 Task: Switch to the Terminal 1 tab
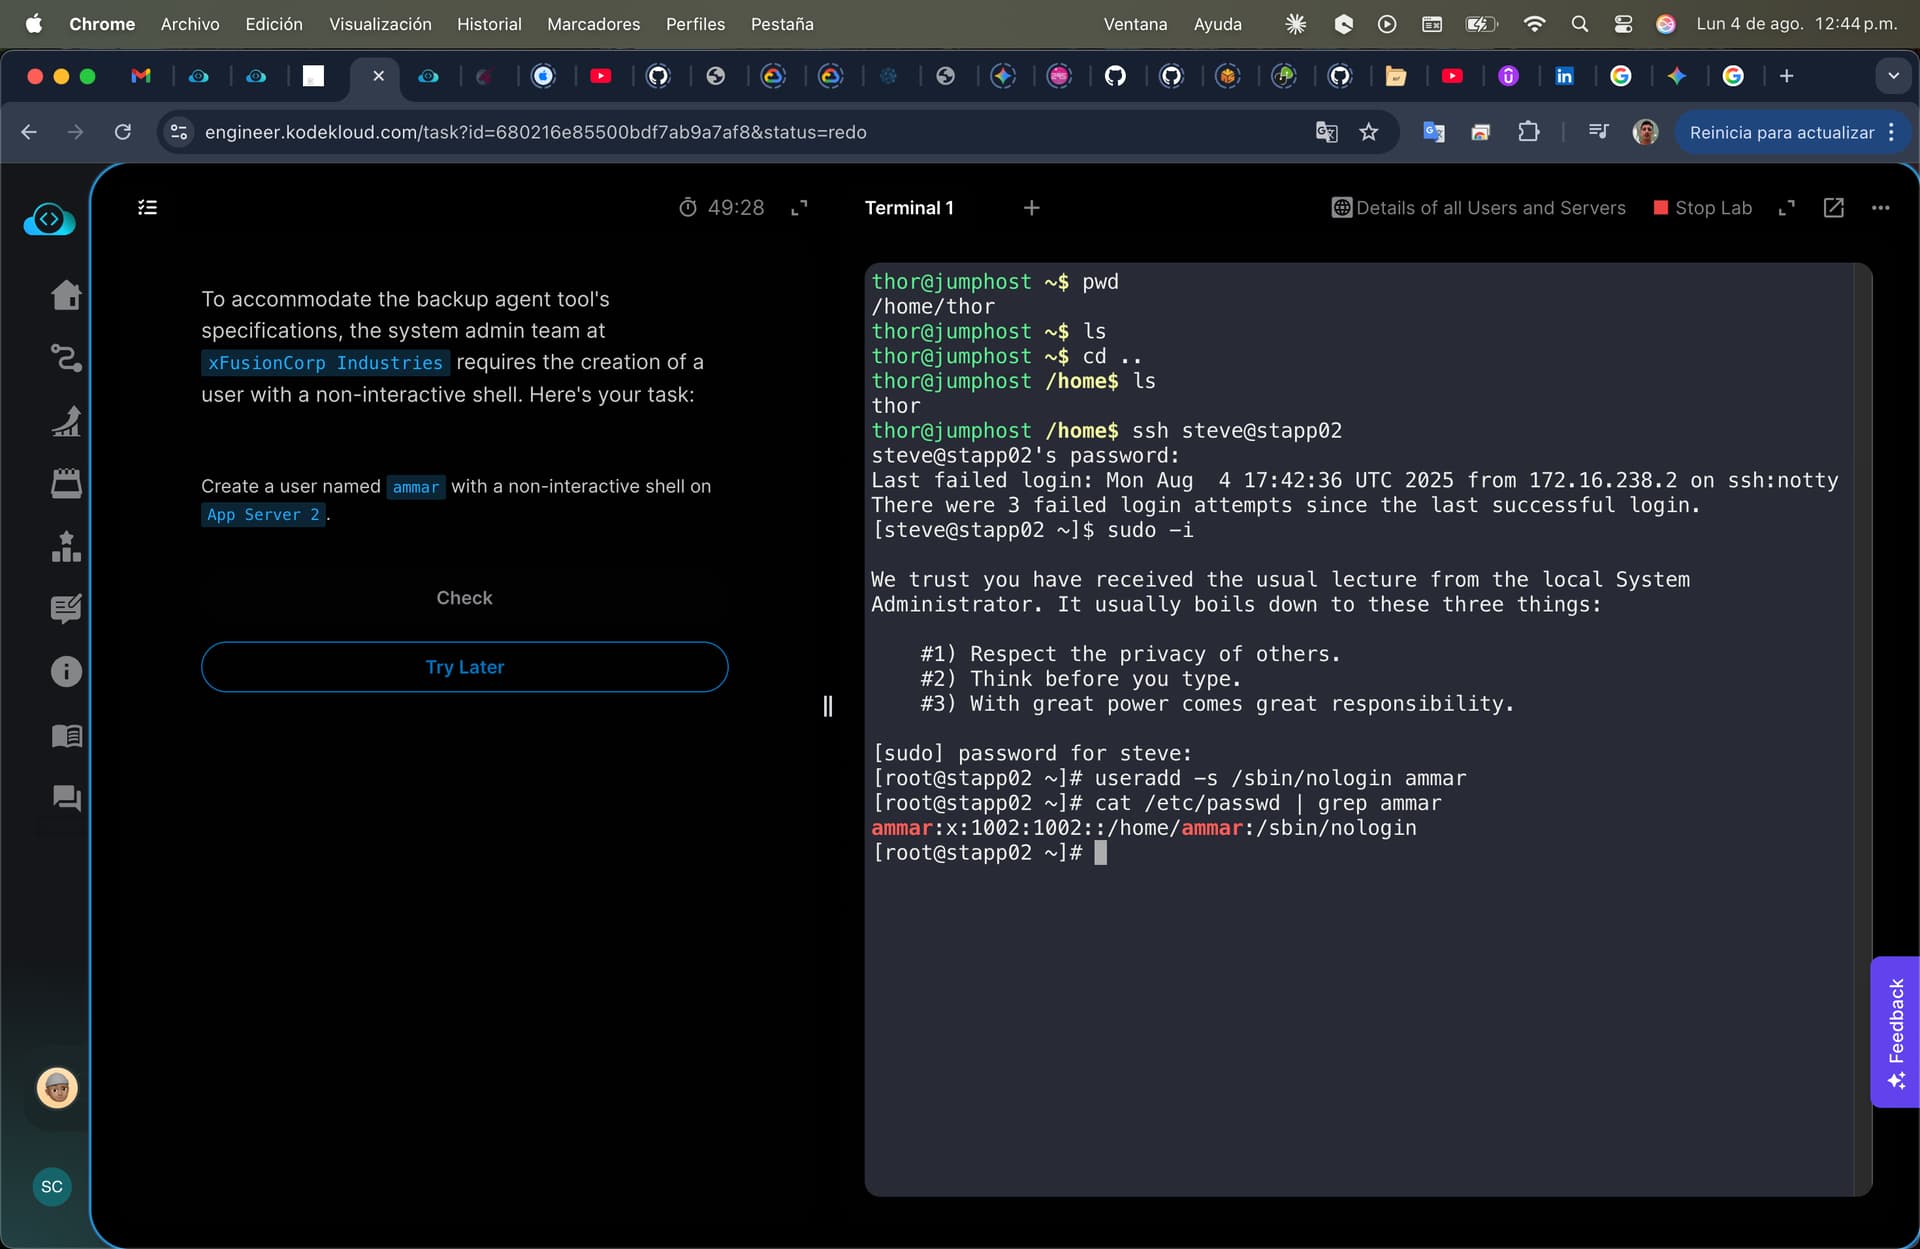pyautogui.click(x=908, y=208)
